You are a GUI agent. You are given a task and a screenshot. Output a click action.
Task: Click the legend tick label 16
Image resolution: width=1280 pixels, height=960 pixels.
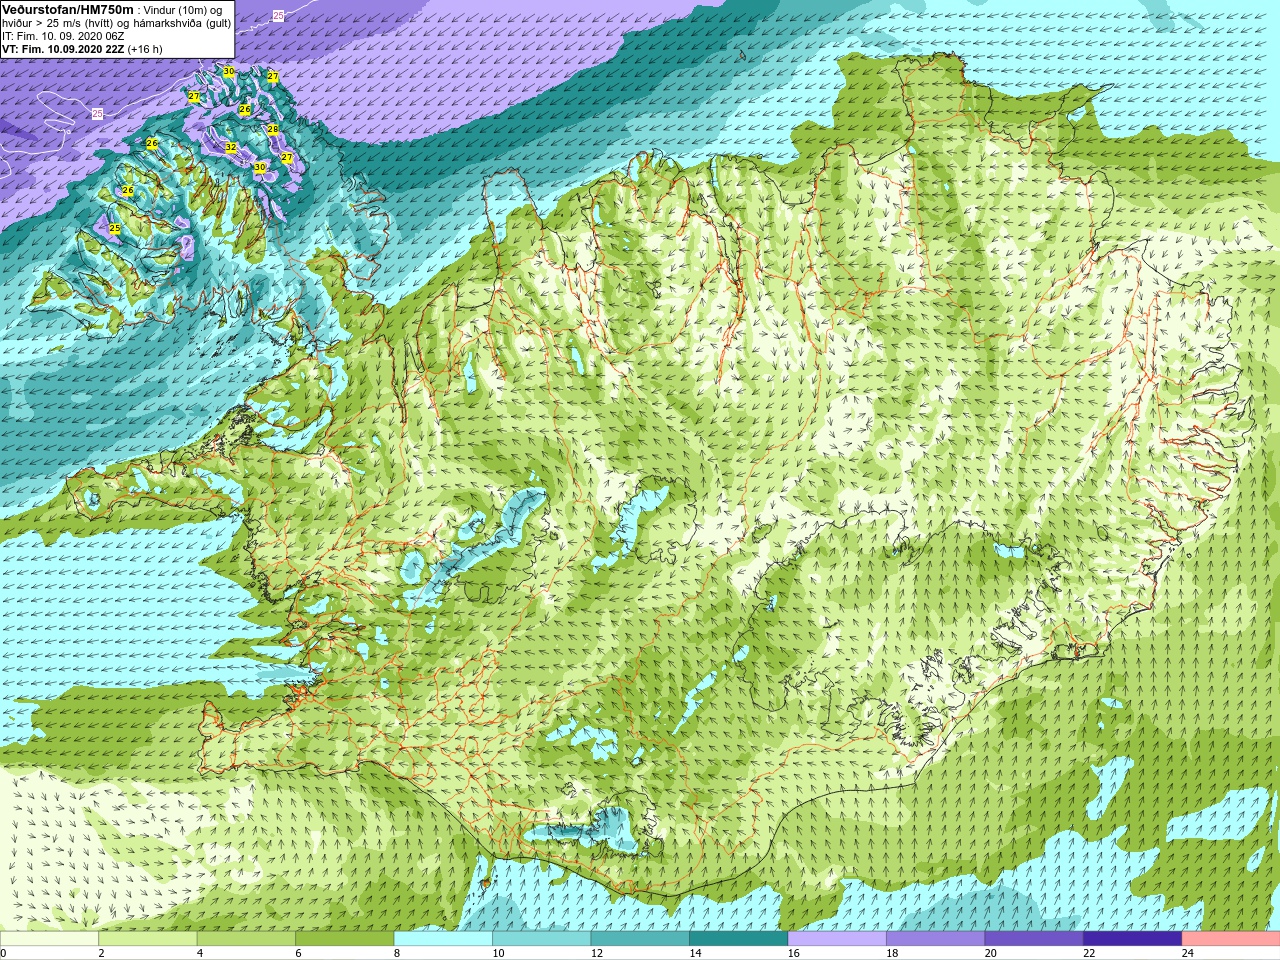click(x=794, y=953)
